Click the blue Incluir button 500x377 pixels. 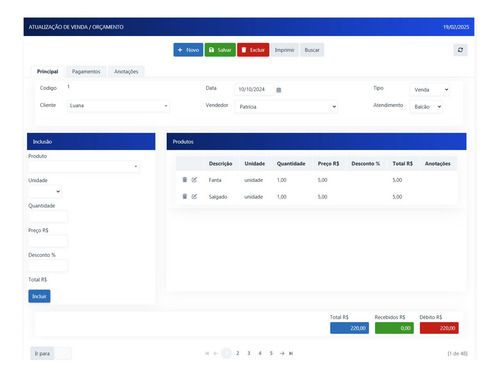39,296
